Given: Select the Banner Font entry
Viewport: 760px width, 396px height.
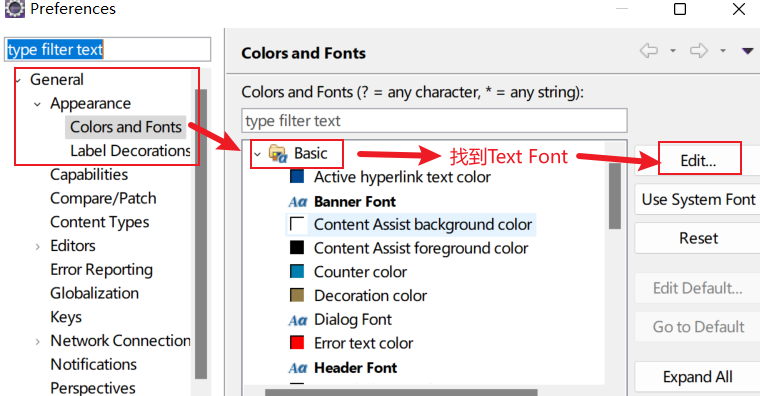Looking at the screenshot, I should [355, 202].
